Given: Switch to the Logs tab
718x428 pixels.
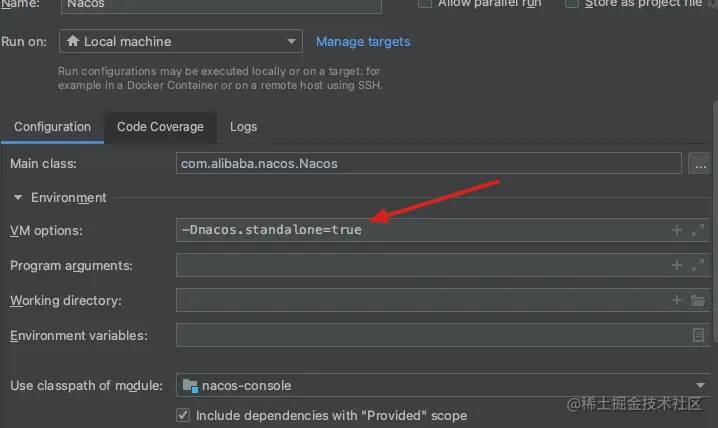Looking at the screenshot, I should 243,127.
